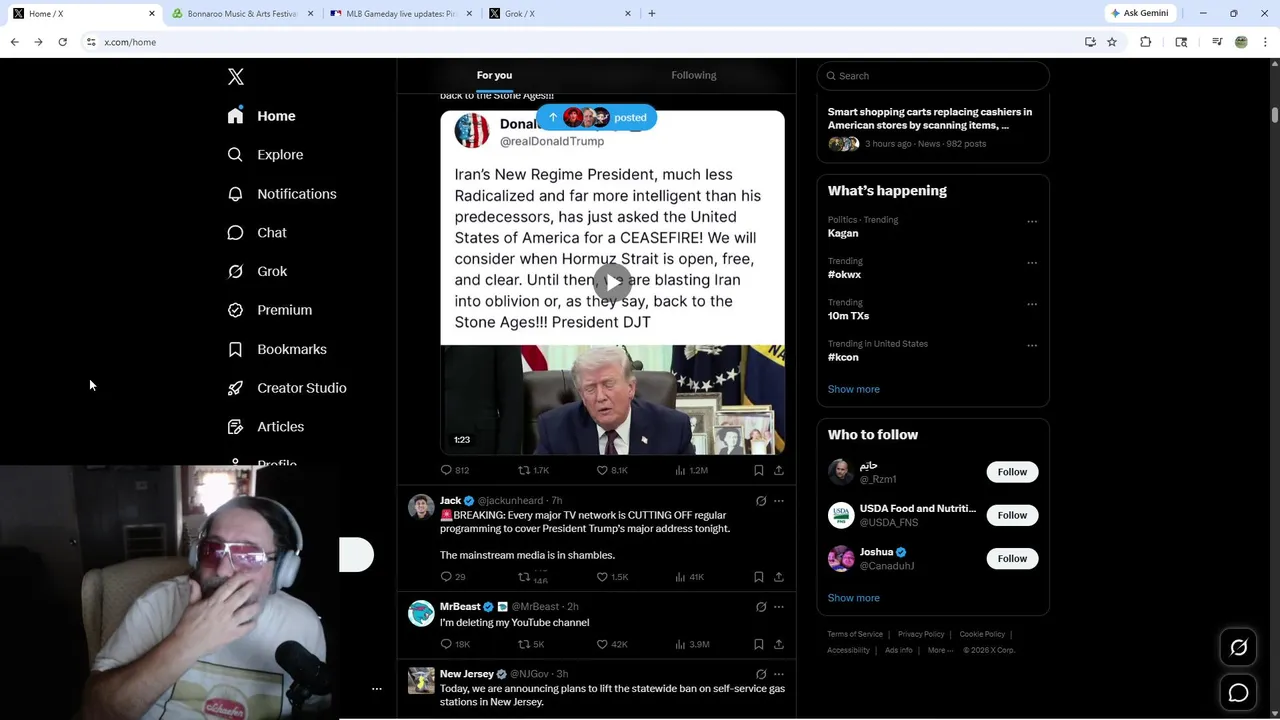
Task: Click Ask Gemini in the browser
Action: [1139, 14]
